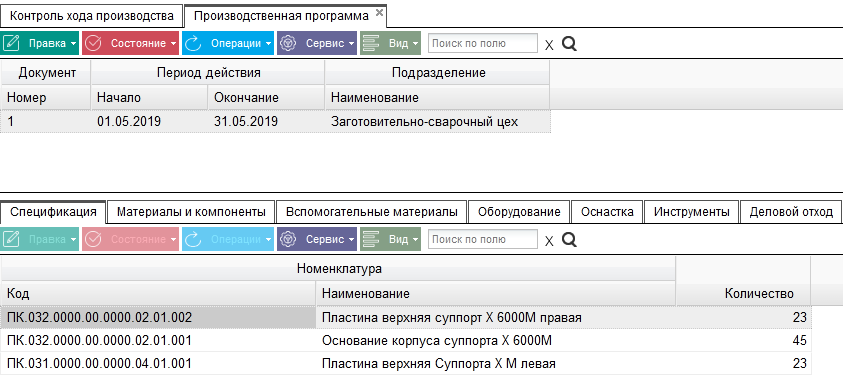Viewport: 843px width, 391px height.
Task: Click the specification panel's search magnifier icon
Action: point(569,239)
